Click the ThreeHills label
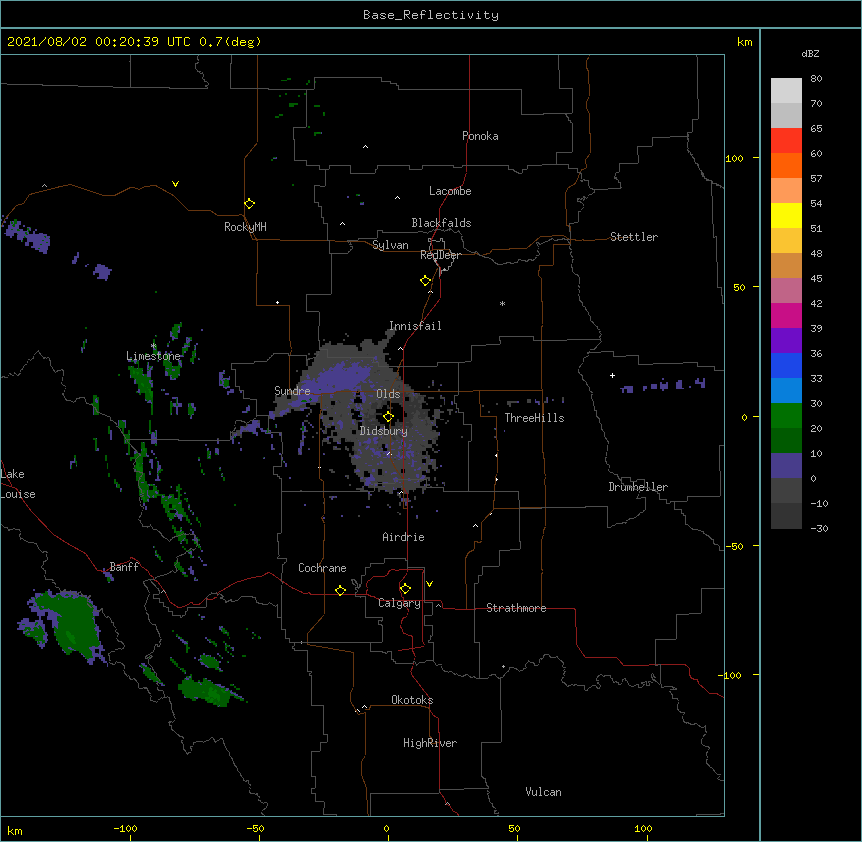Viewport: 862px width, 842px height. (x=534, y=418)
